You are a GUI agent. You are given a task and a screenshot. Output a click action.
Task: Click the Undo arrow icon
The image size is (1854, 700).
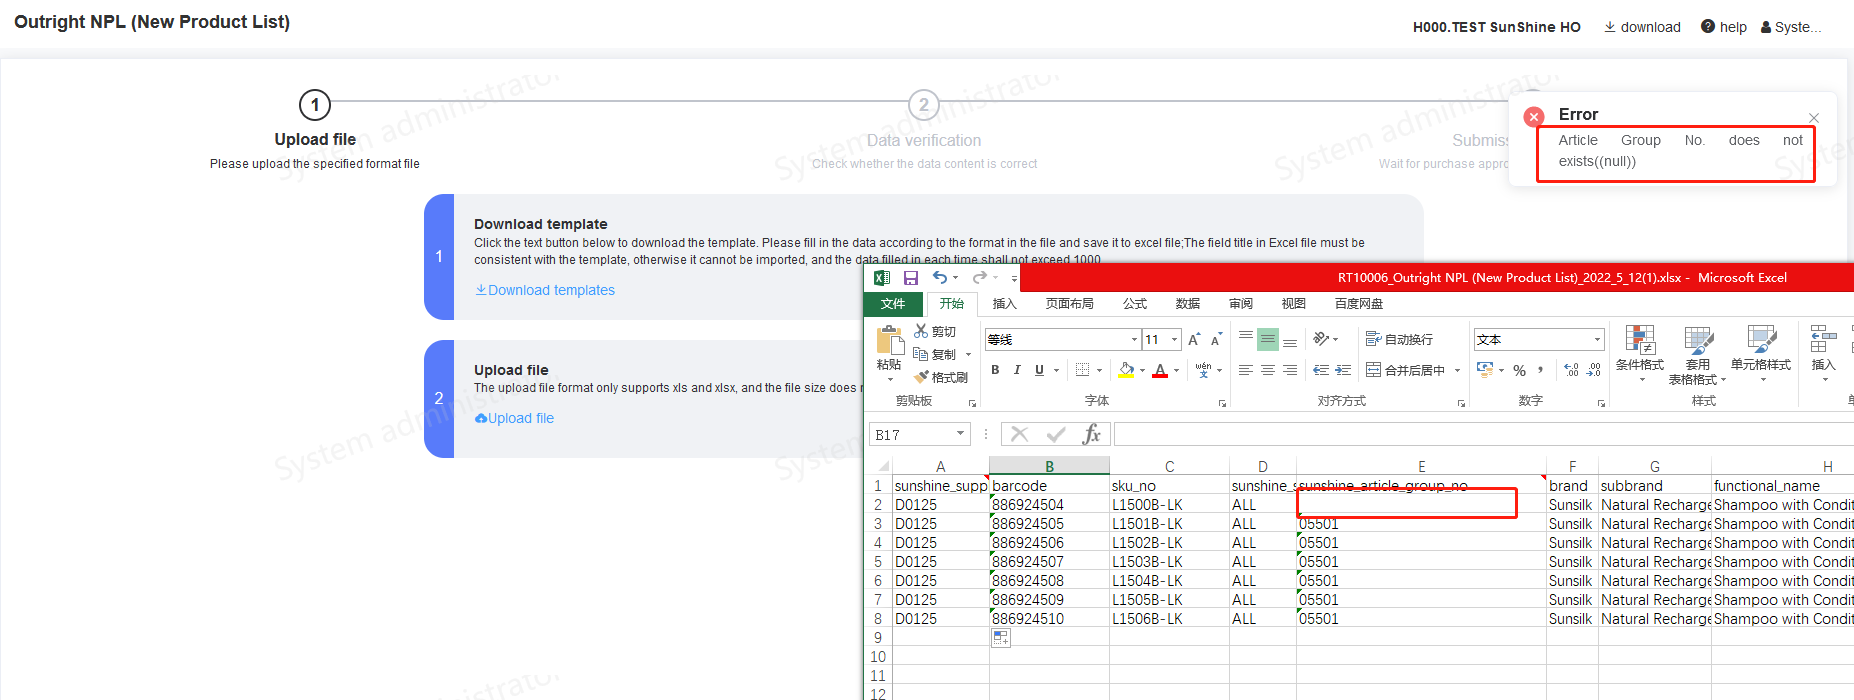(x=939, y=278)
